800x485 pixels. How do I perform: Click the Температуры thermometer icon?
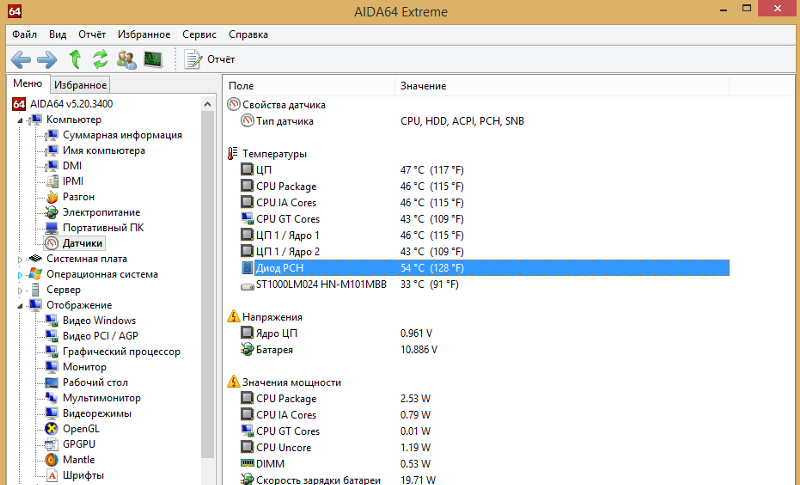point(233,153)
